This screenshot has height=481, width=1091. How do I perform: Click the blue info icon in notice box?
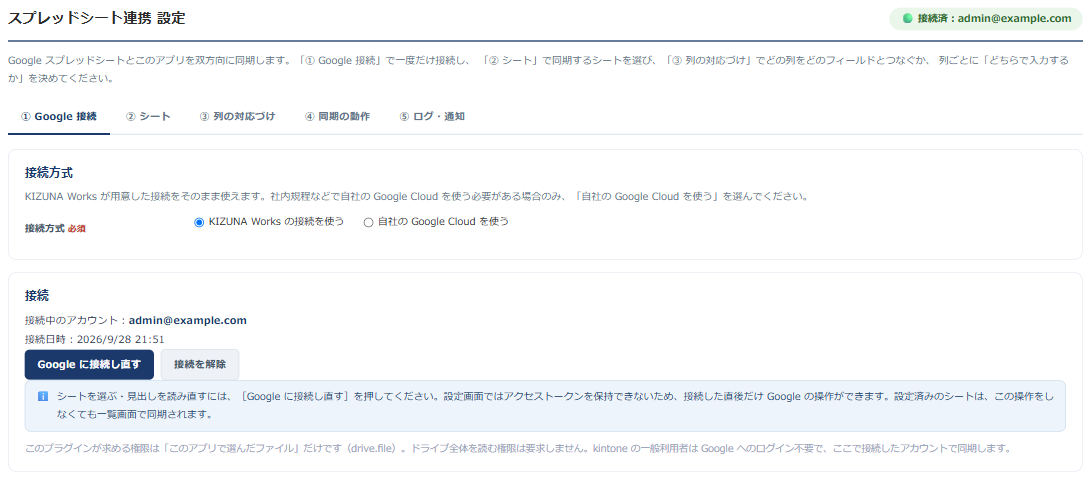coord(42,396)
